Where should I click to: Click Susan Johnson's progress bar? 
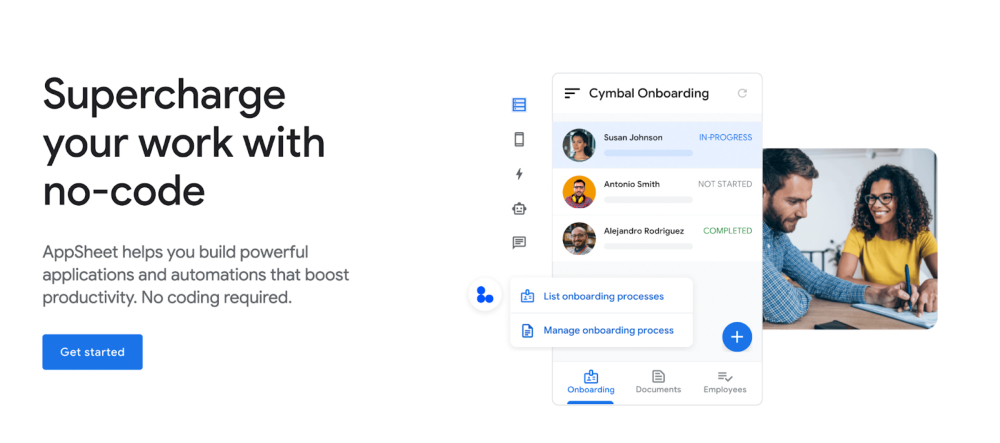[648, 153]
